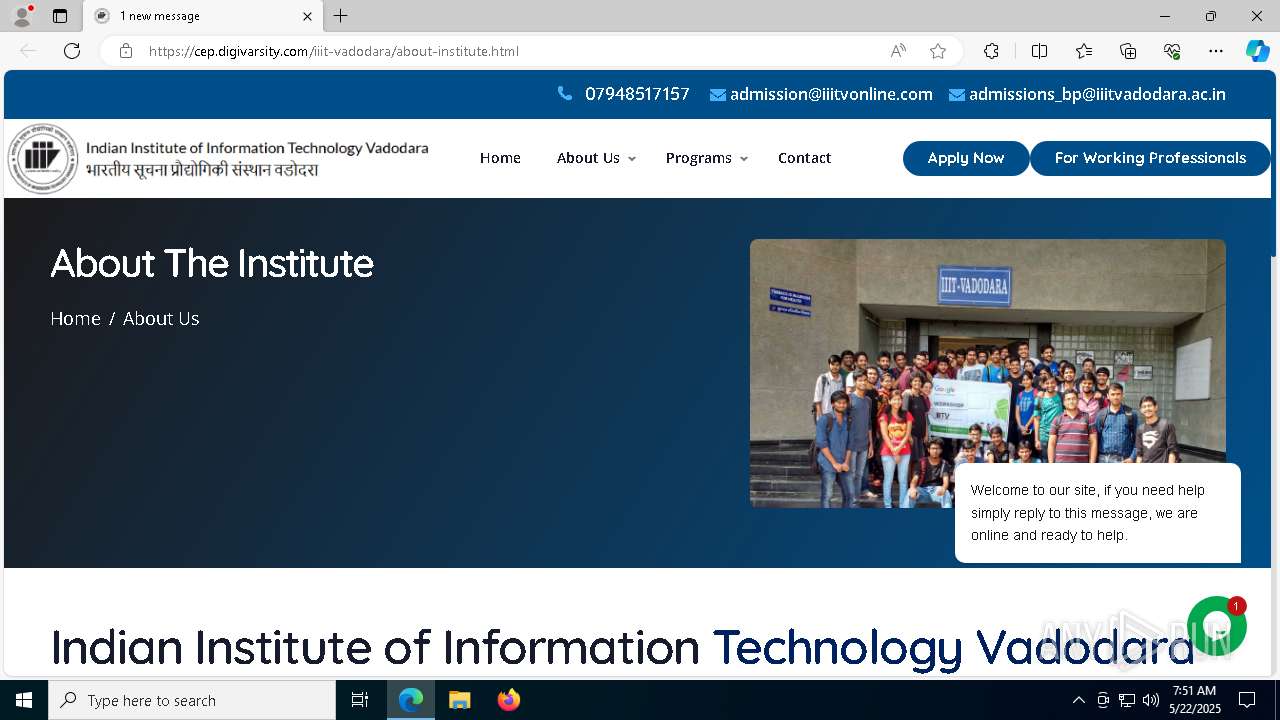View site information lock icon
The image size is (1280, 720).
[126, 51]
